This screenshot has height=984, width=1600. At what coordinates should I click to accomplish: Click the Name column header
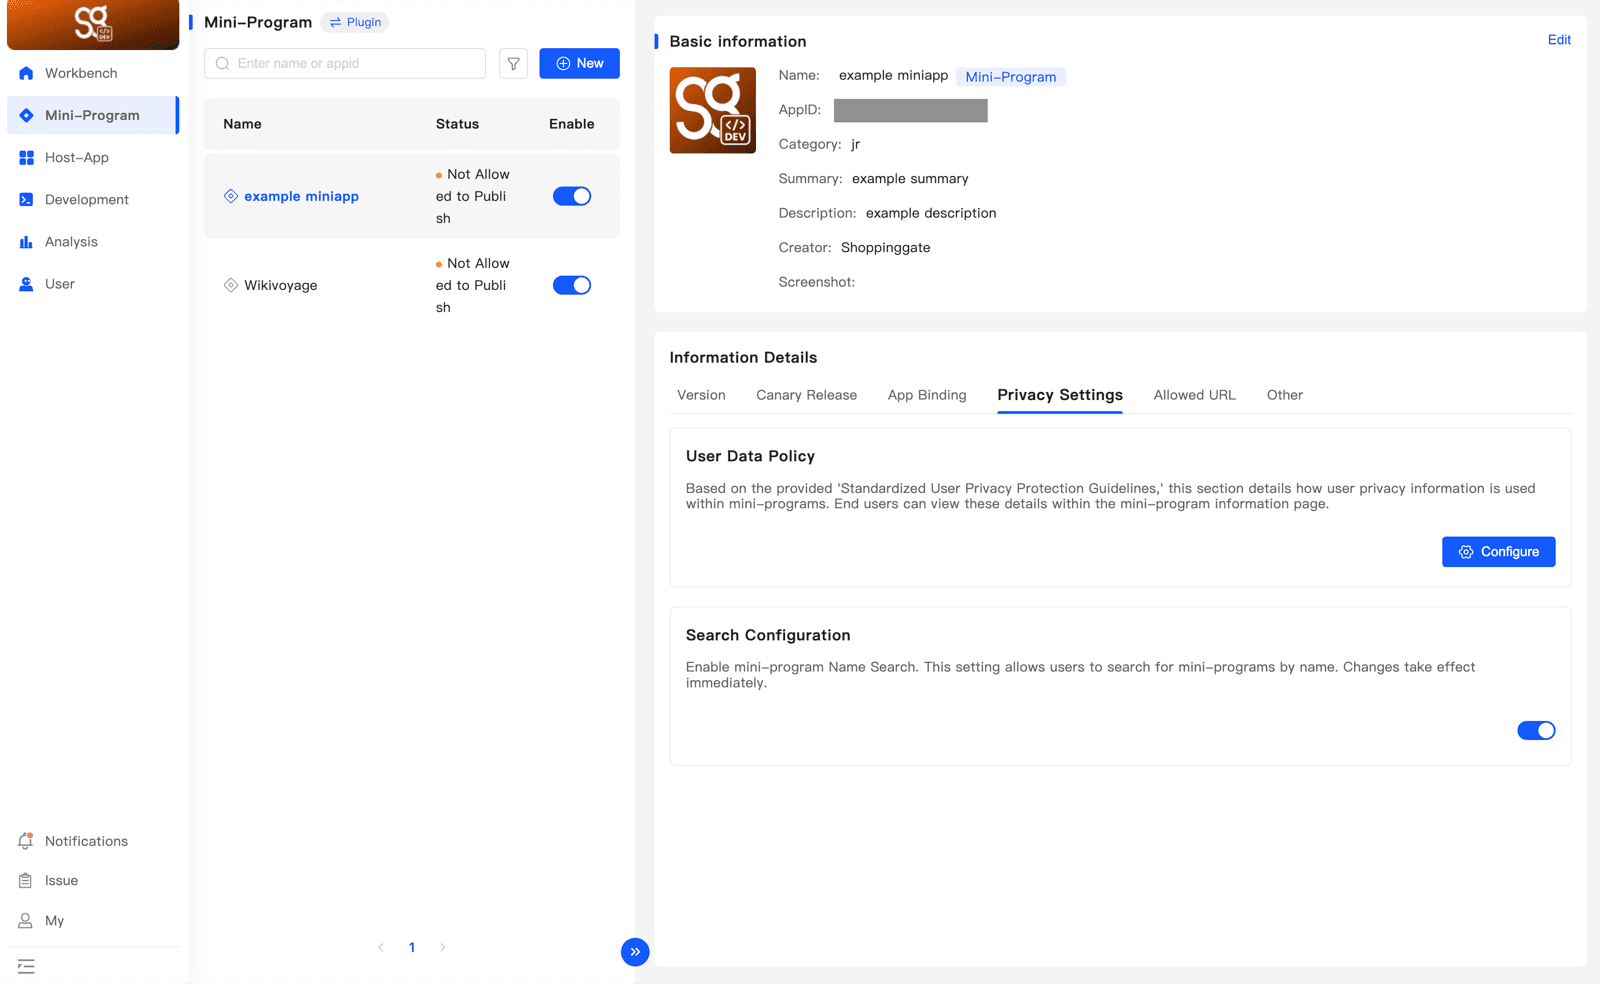242,124
